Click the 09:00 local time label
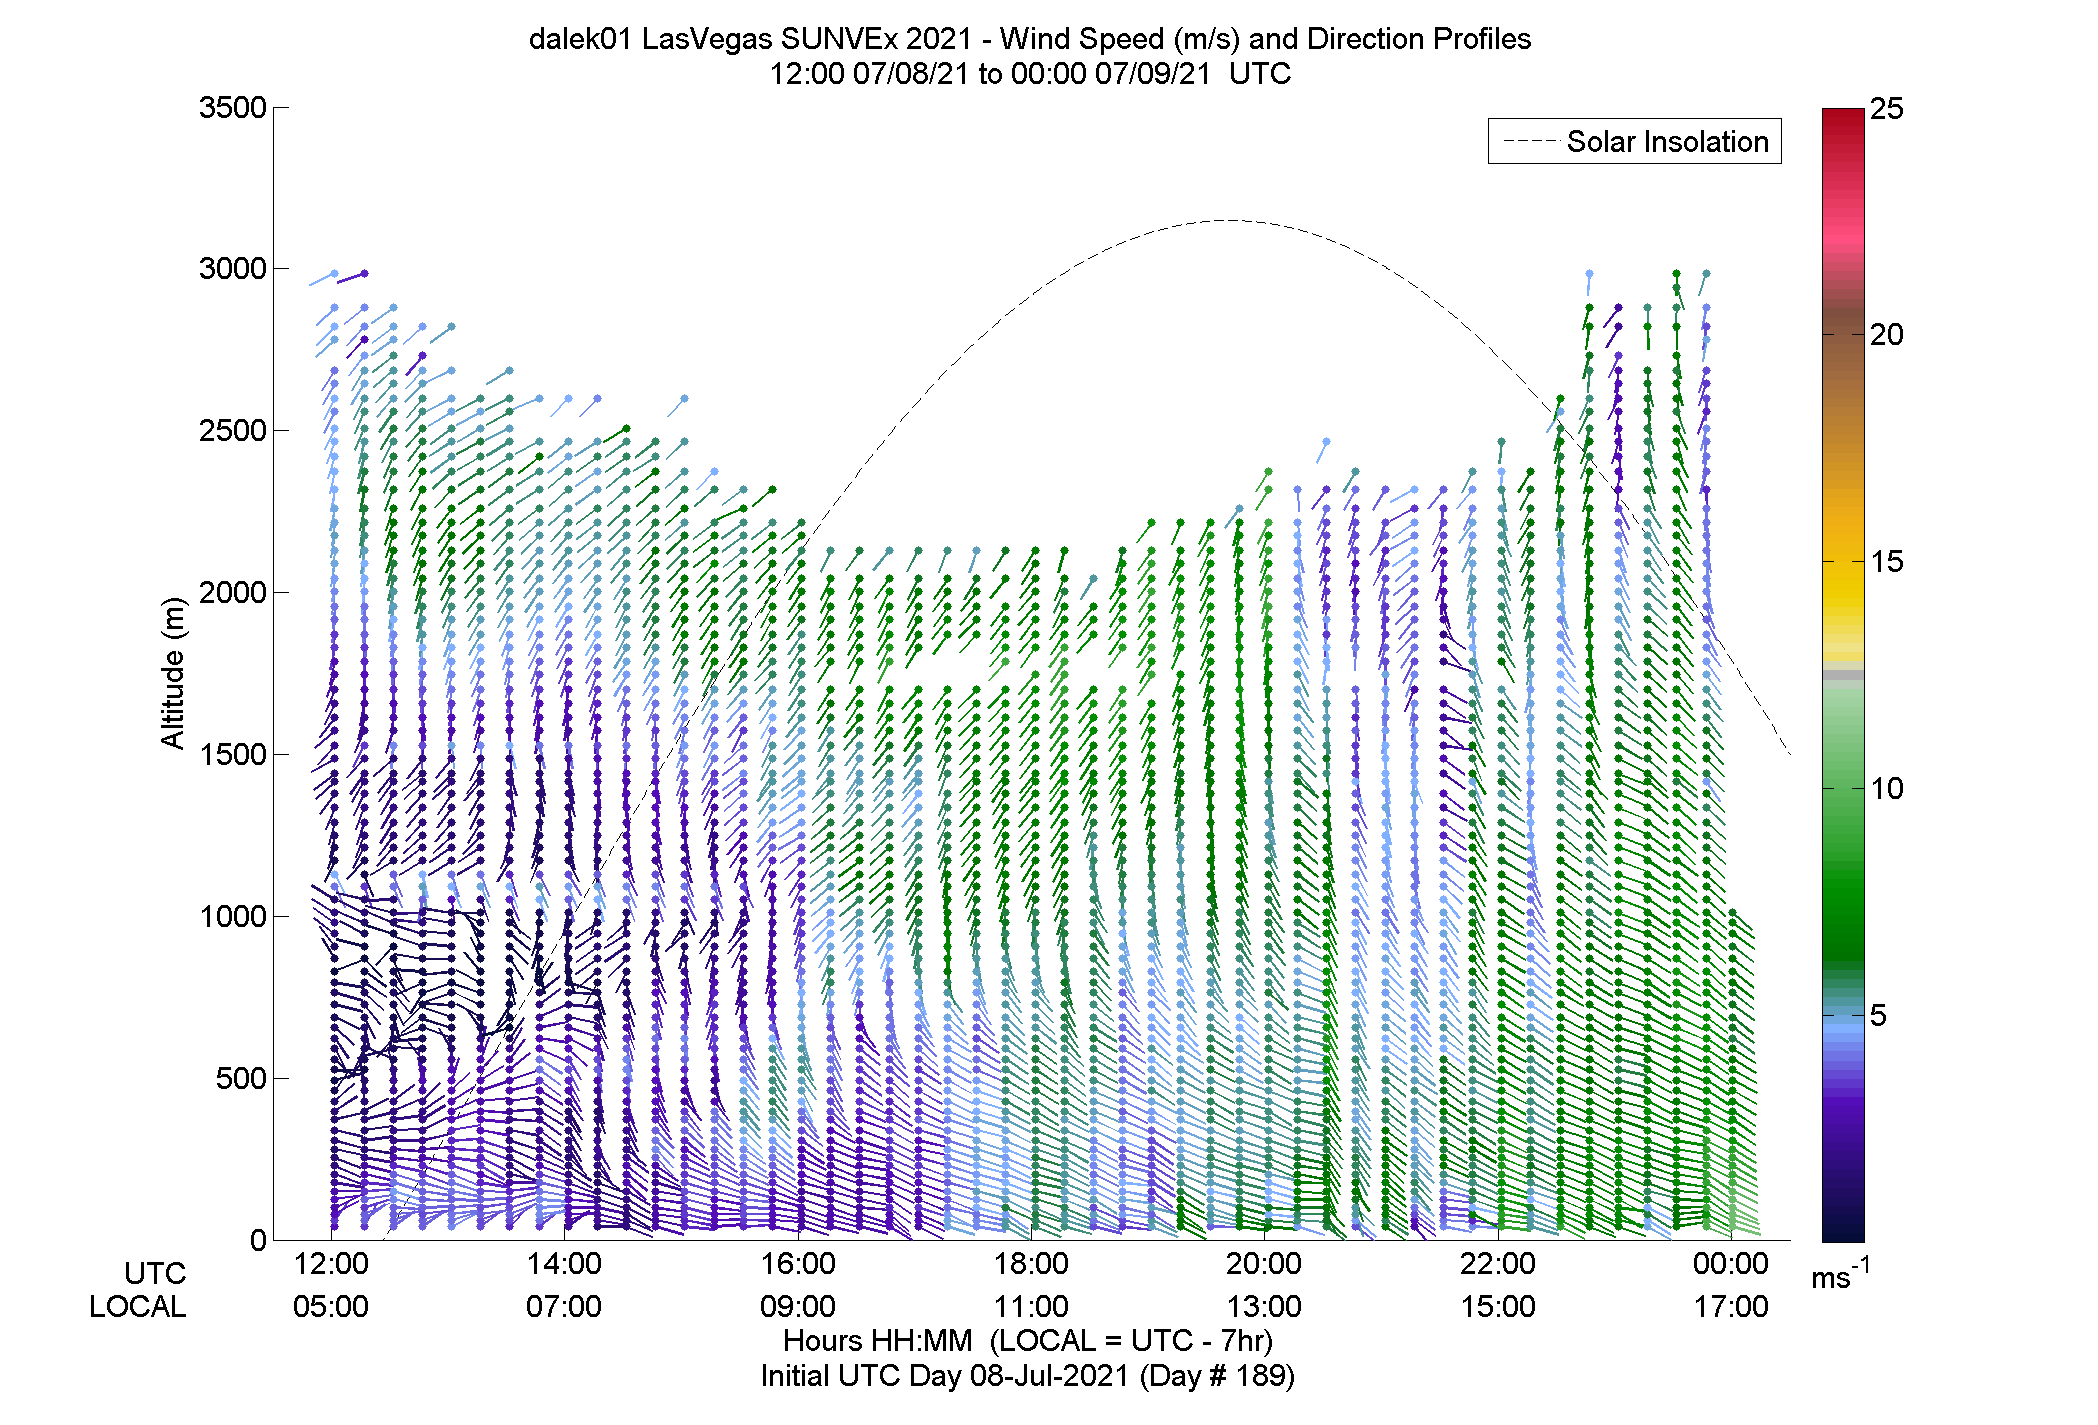The image size is (2098, 1425). point(798,1306)
